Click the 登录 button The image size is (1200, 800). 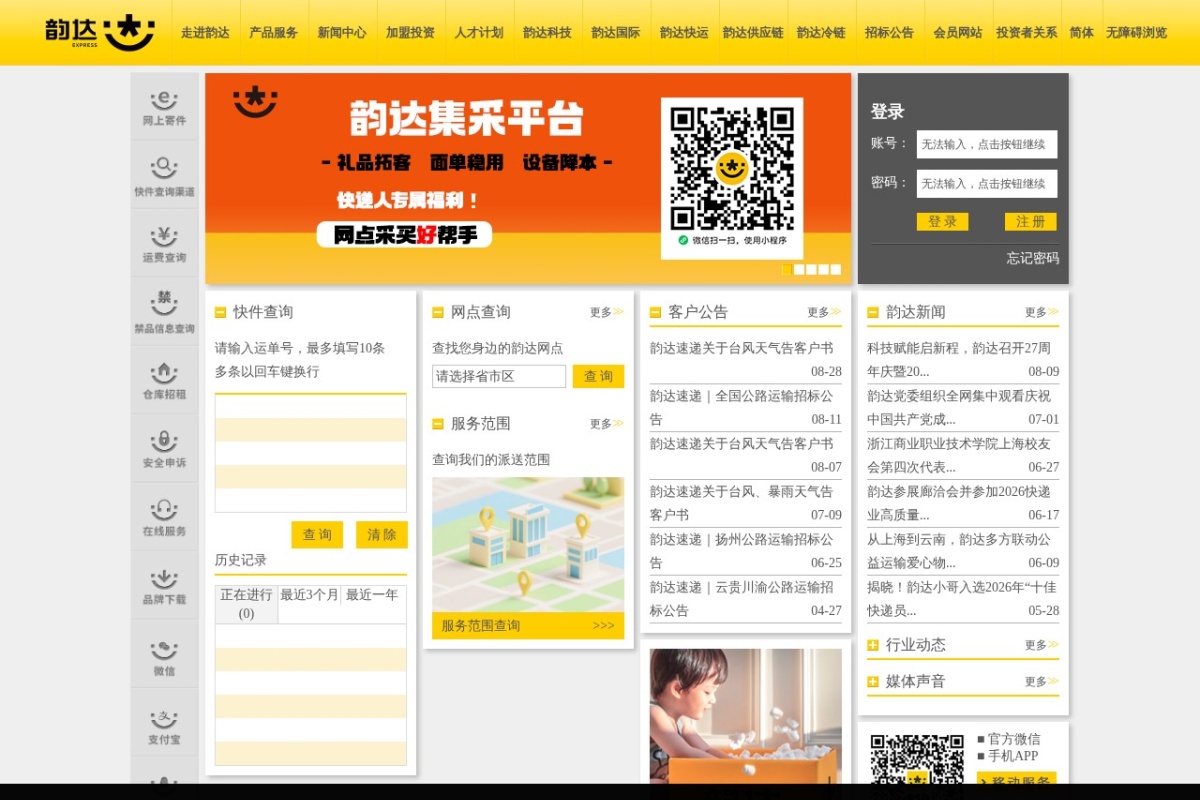(x=942, y=222)
